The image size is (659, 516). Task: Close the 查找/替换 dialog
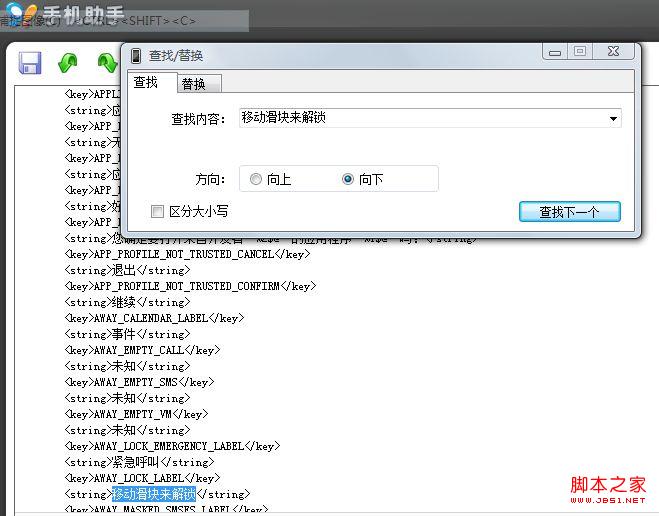click(x=613, y=51)
